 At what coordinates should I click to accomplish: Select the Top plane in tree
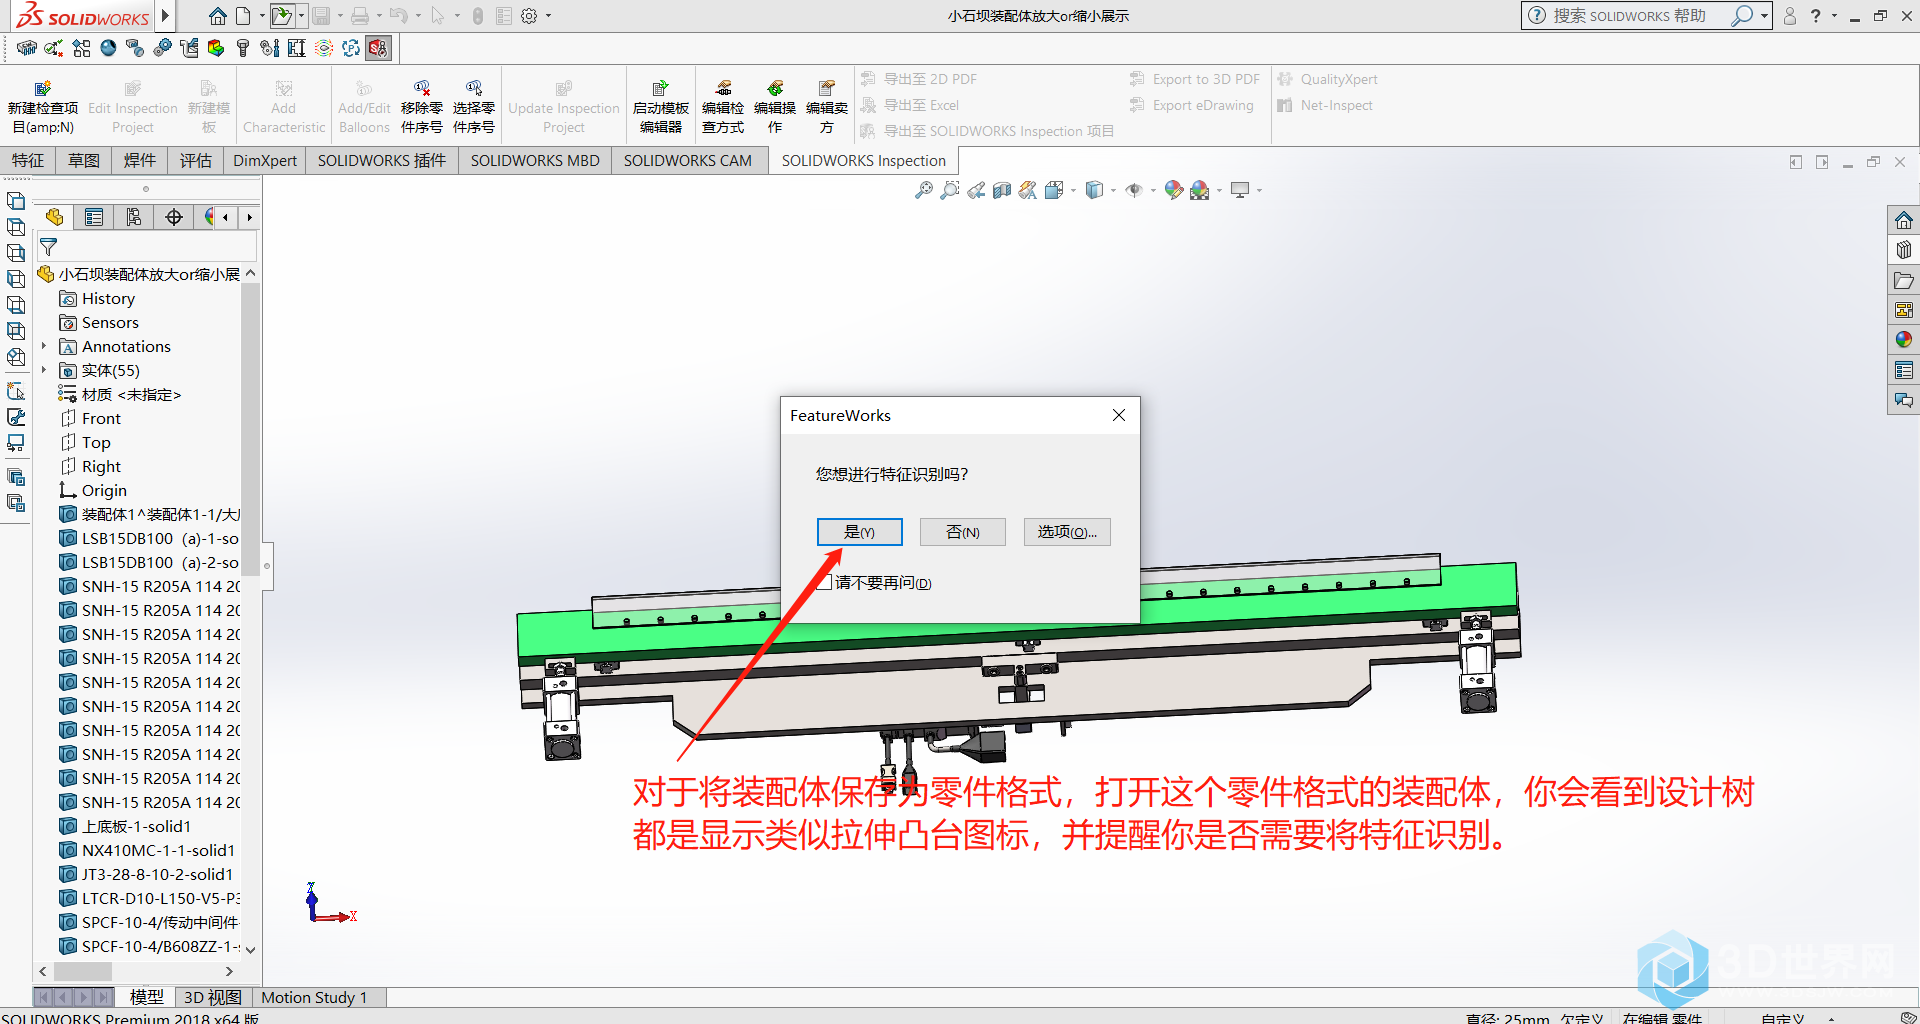(x=96, y=442)
